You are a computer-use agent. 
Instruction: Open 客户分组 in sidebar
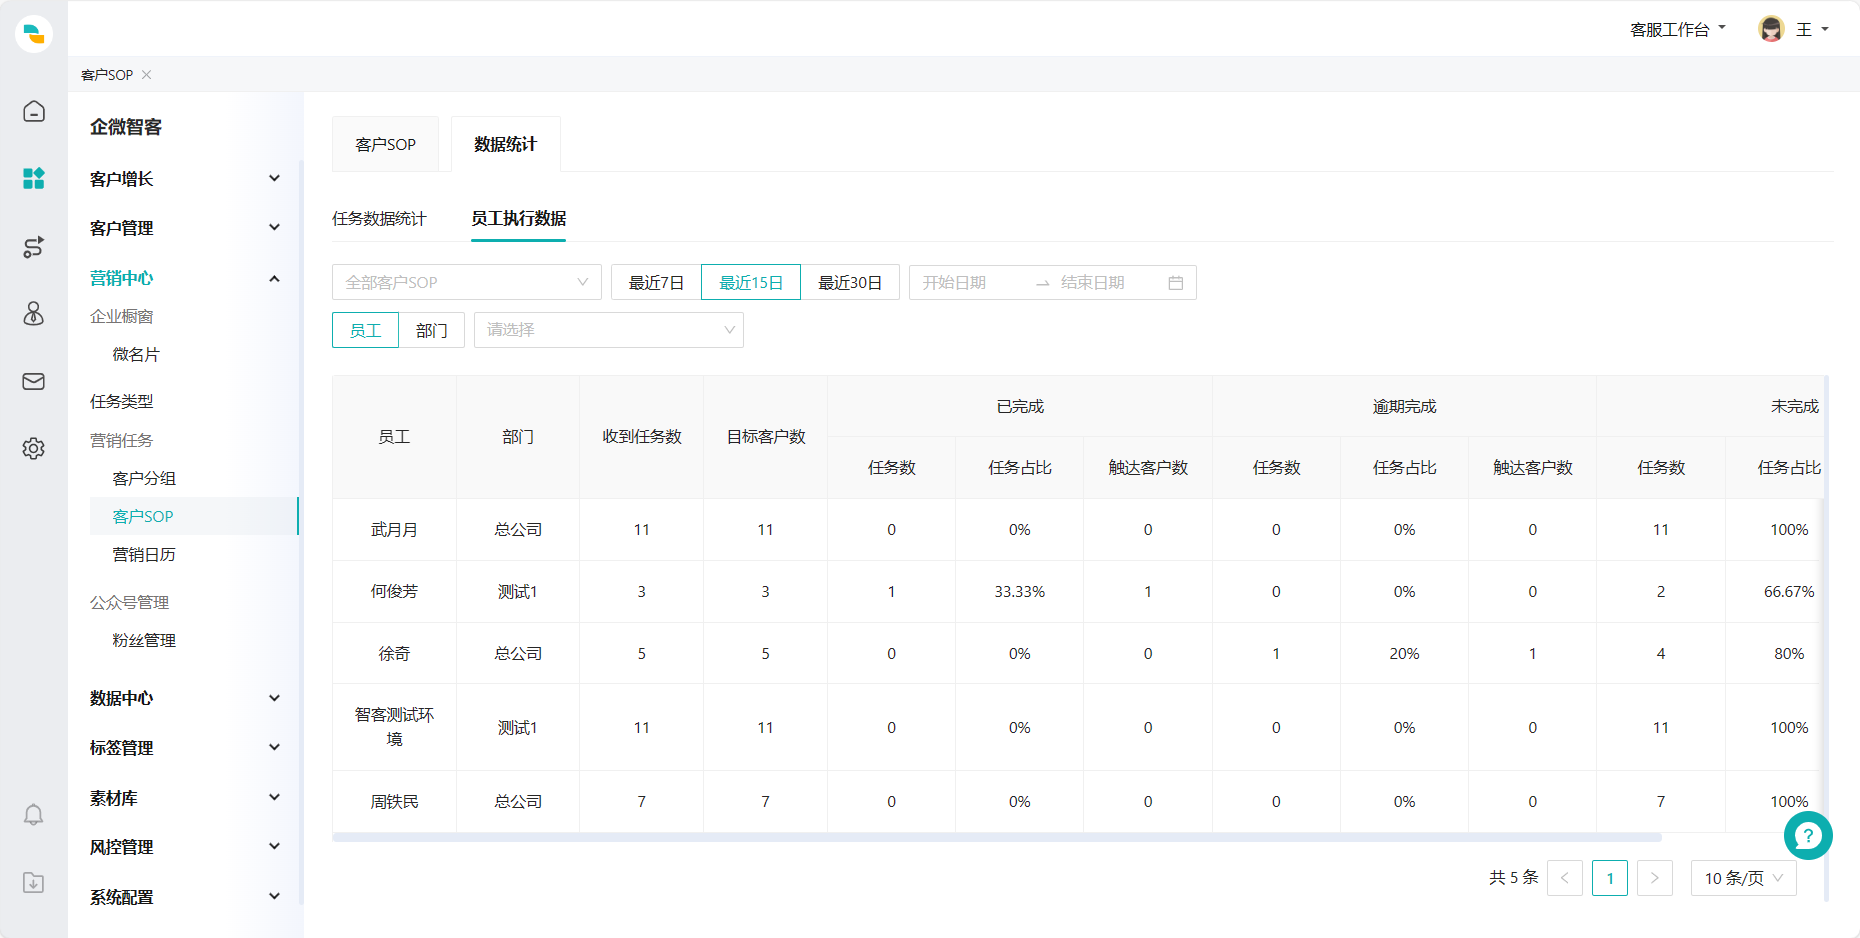point(144,478)
